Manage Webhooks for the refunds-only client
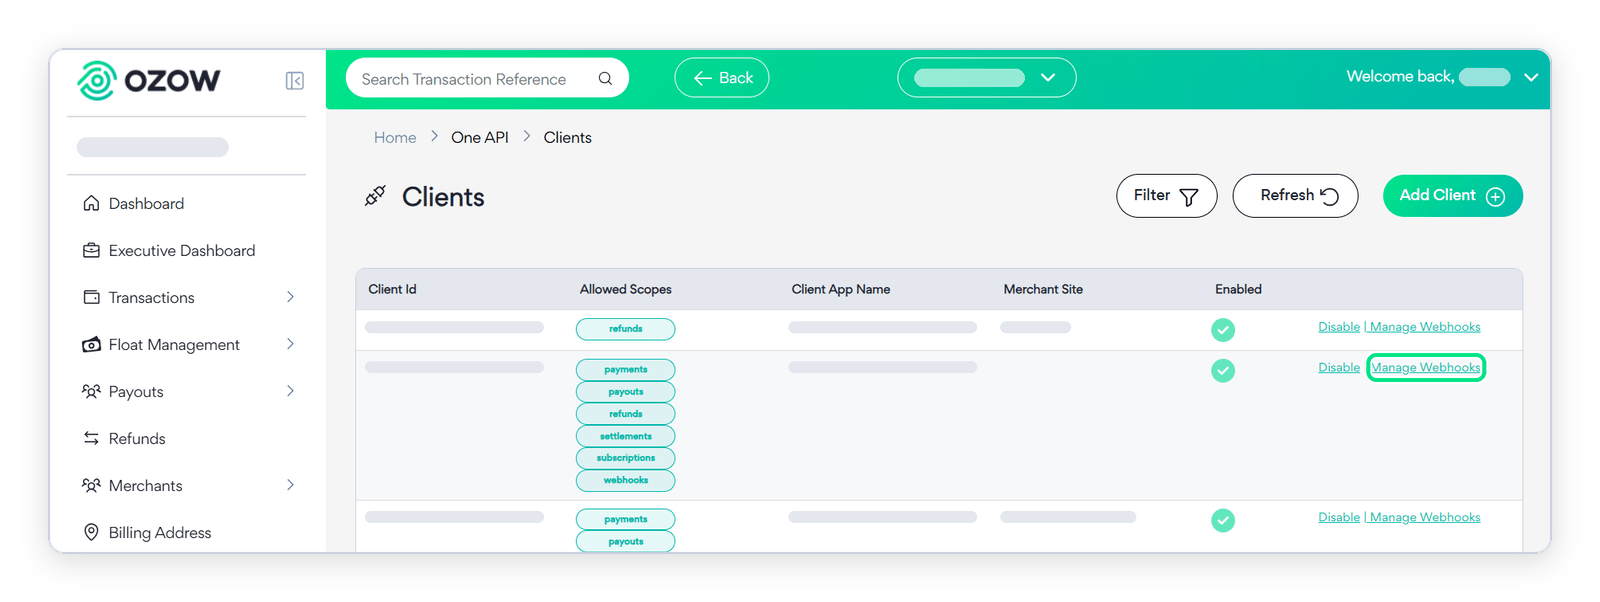 [1425, 327]
